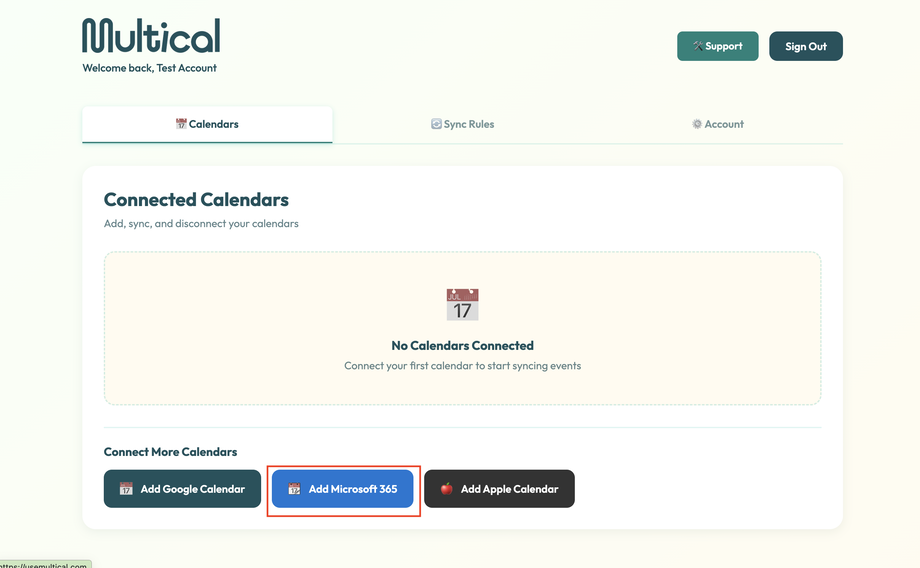Click the calendar icon in Calendars tab
Screen dimensions: 920x568
coord(181,124)
